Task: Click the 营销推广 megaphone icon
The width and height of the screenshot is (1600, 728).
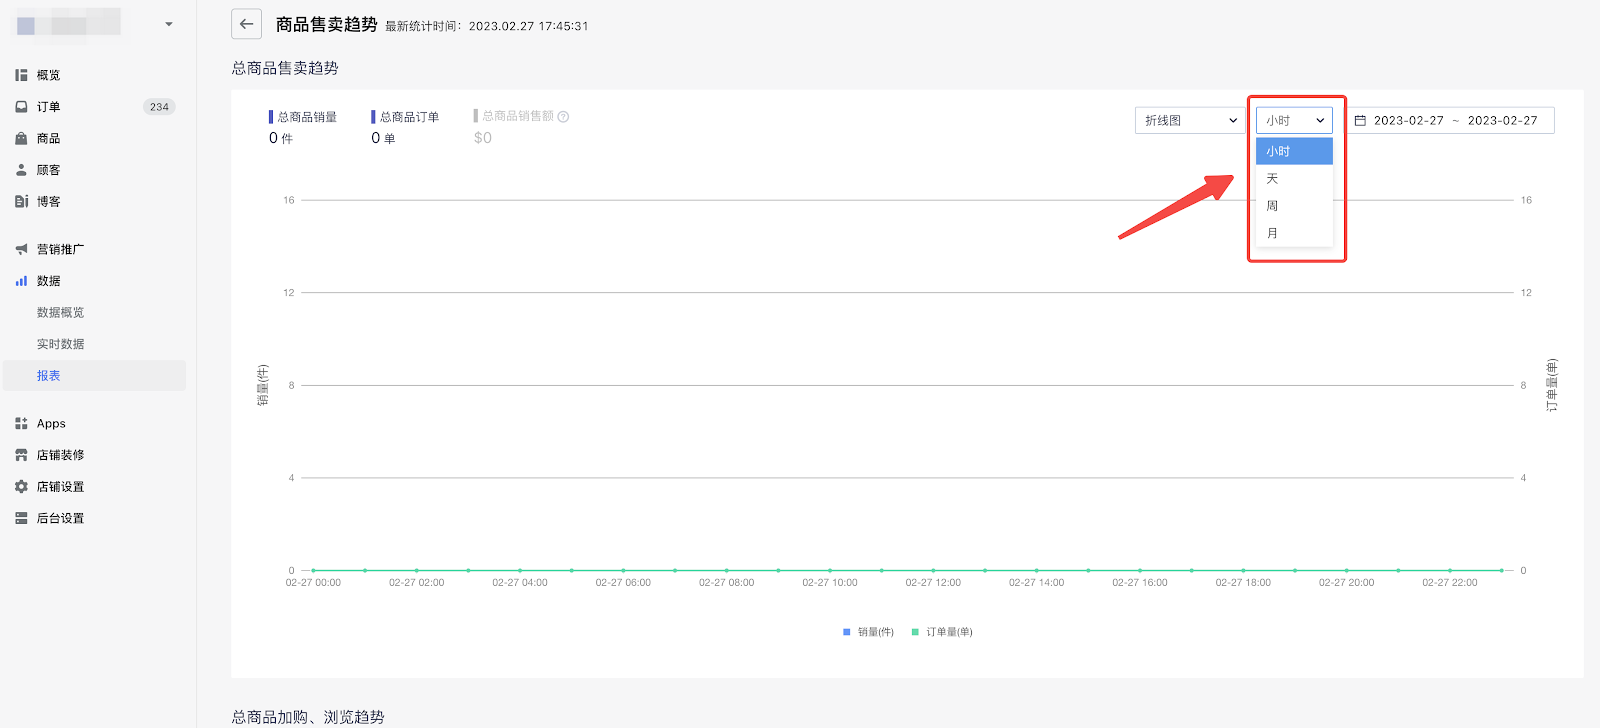Action: click(21, 249)
